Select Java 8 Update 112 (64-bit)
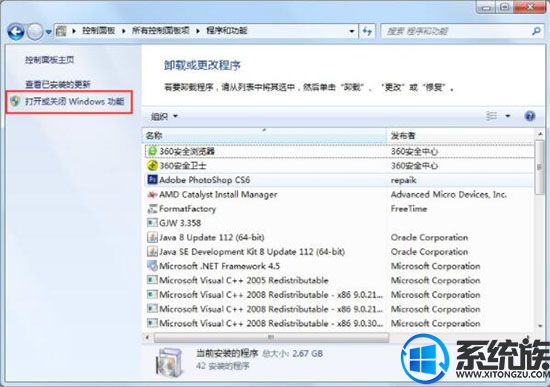The image size is (550, 387). click(339, 238)
